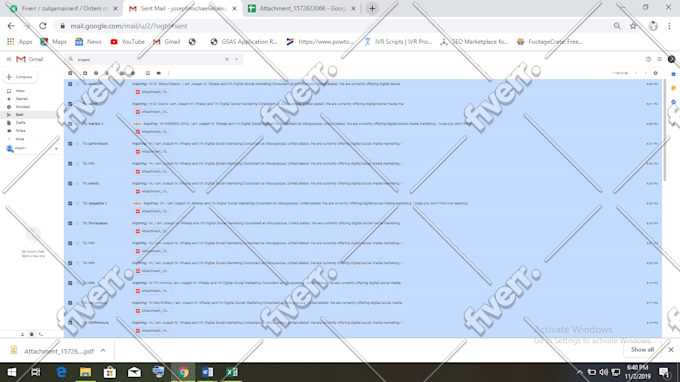The height and width of the screenshot is (382, 680).
Task: Reload the page
Action: click(42, 26)
